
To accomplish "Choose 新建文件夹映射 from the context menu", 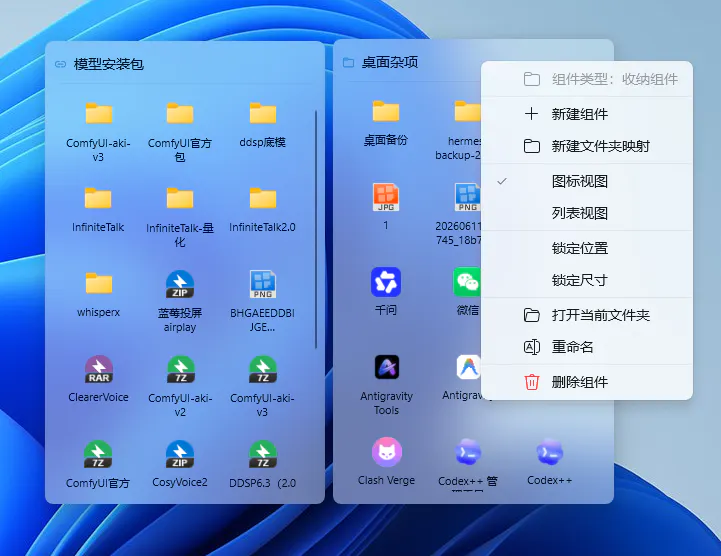I will 587,146.
